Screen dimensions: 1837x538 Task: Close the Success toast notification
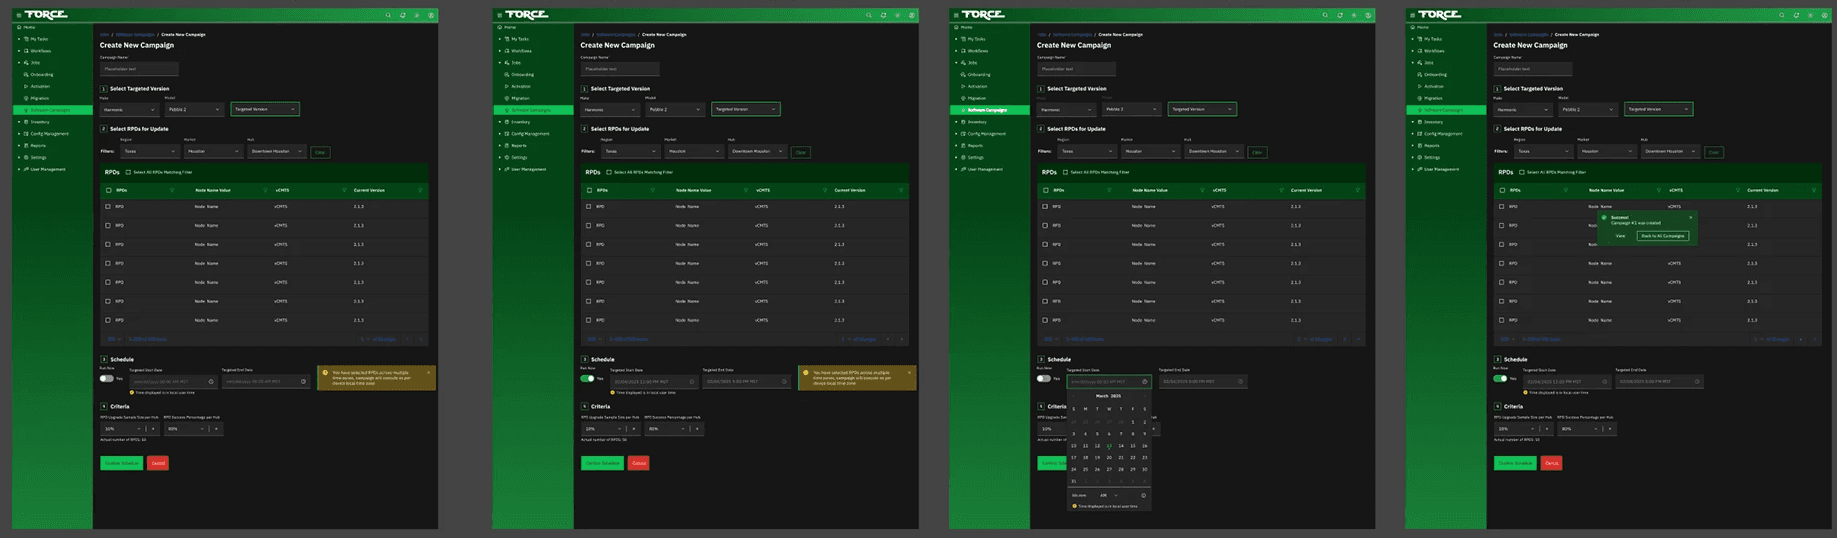1691,217
